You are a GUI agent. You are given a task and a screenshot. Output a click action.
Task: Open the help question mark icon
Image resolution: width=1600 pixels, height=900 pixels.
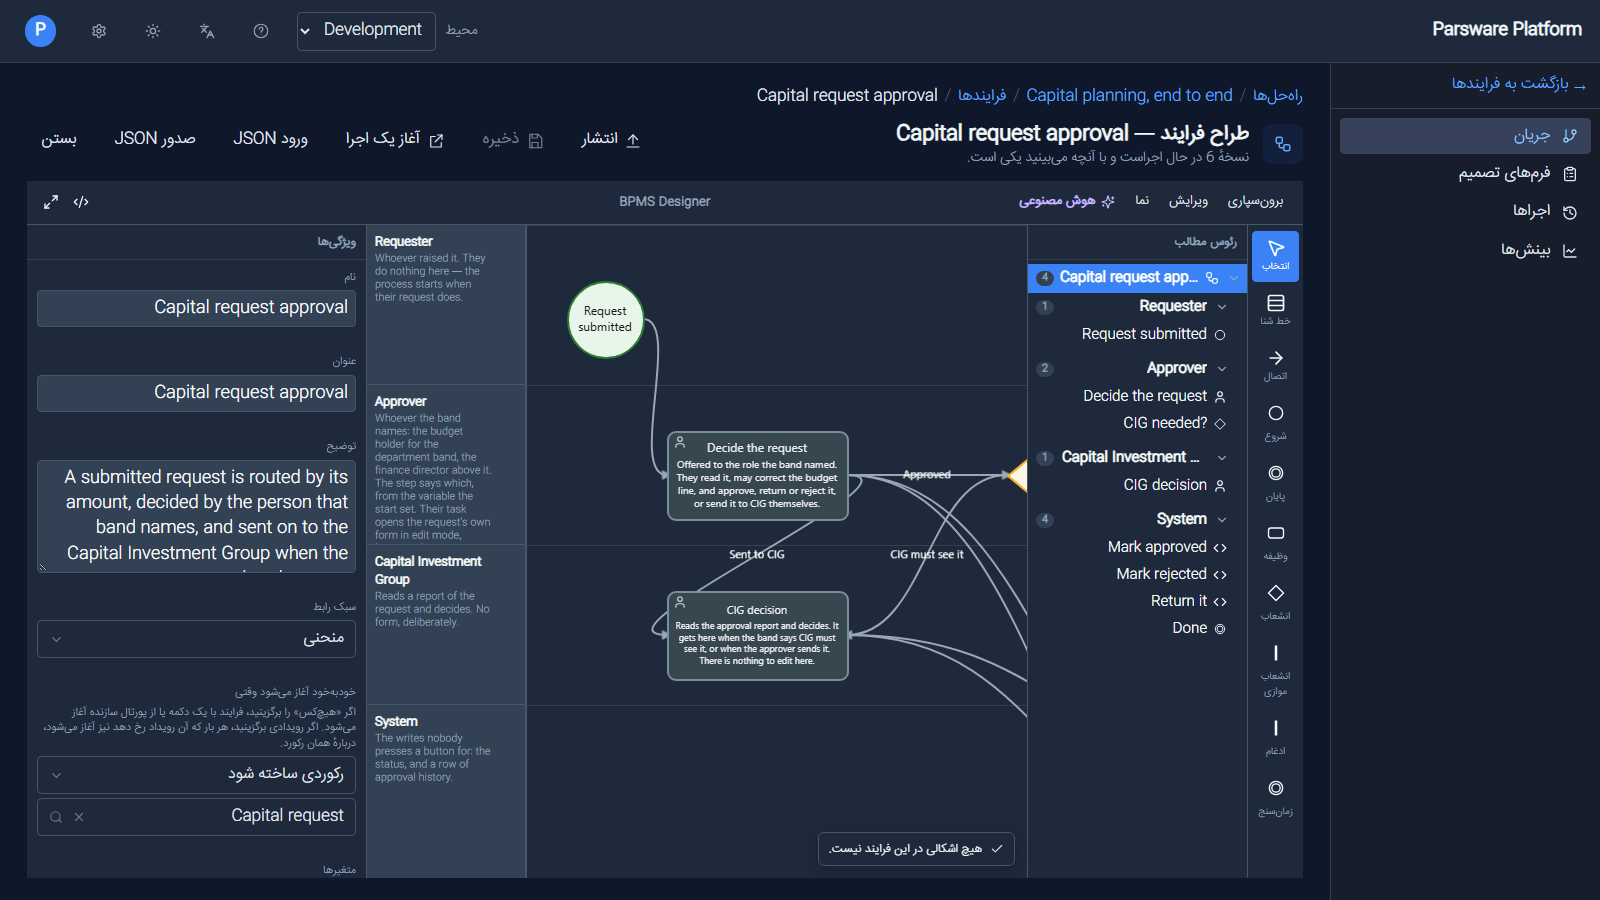click(x=261, y=31)
